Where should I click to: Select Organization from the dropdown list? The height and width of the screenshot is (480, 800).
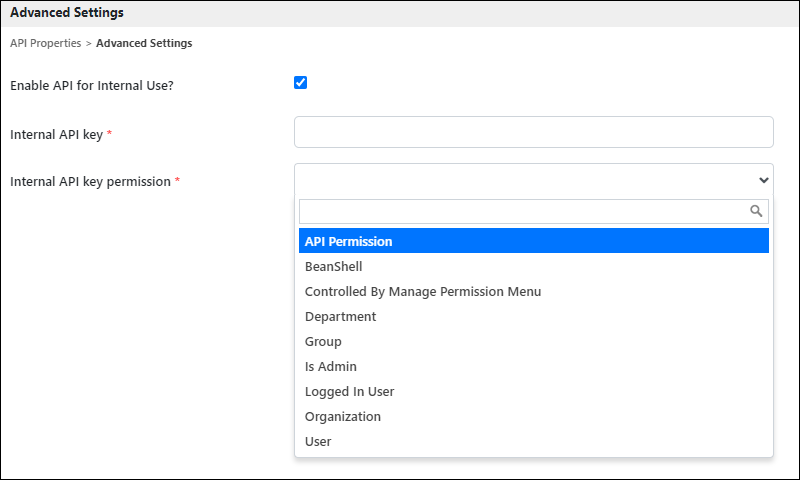click(x=534, y=416)
